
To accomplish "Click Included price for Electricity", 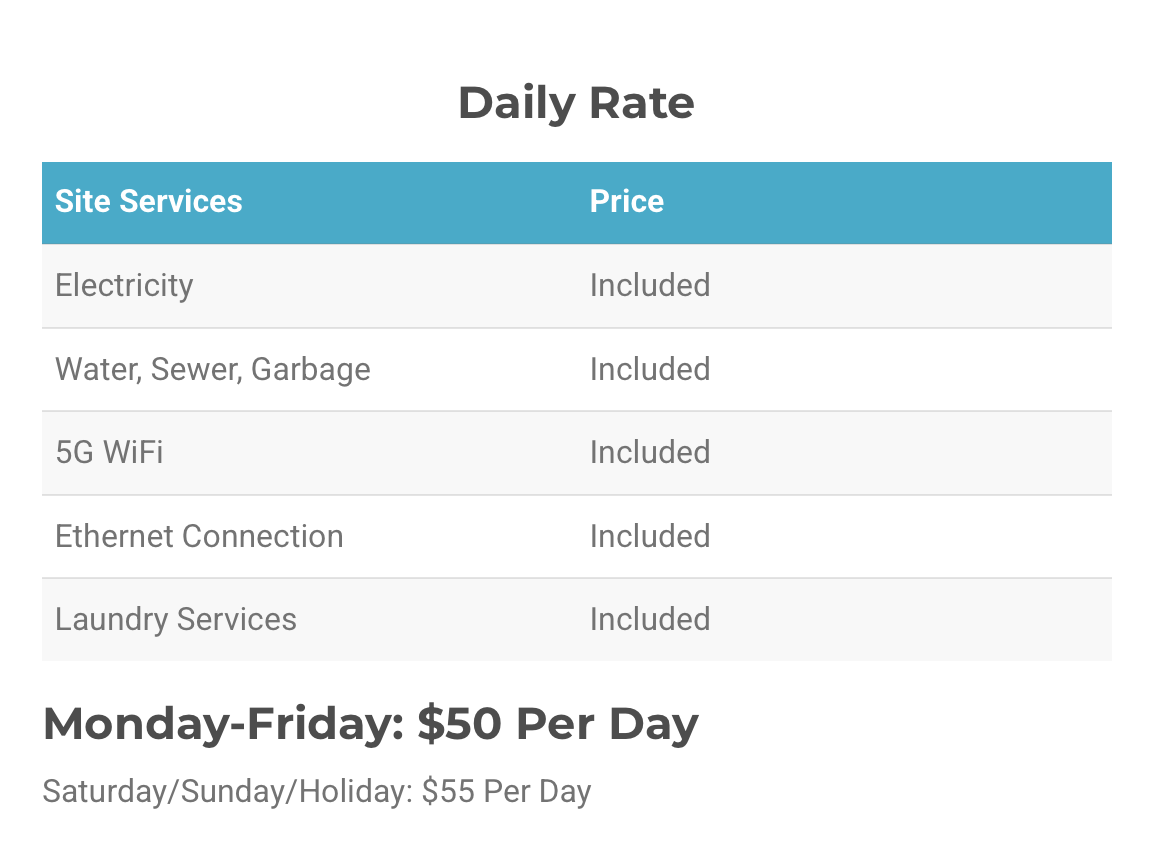I will pyautogui.click(x=650, y=285).
